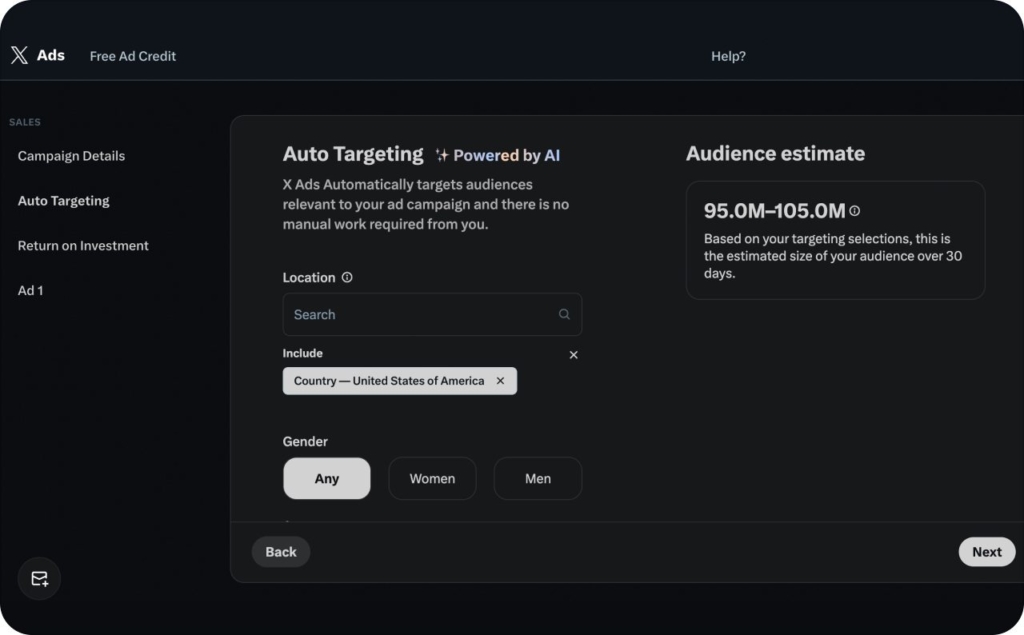Click the Location info icon
Screen dimensions: 1024x635
coord(347,277)
